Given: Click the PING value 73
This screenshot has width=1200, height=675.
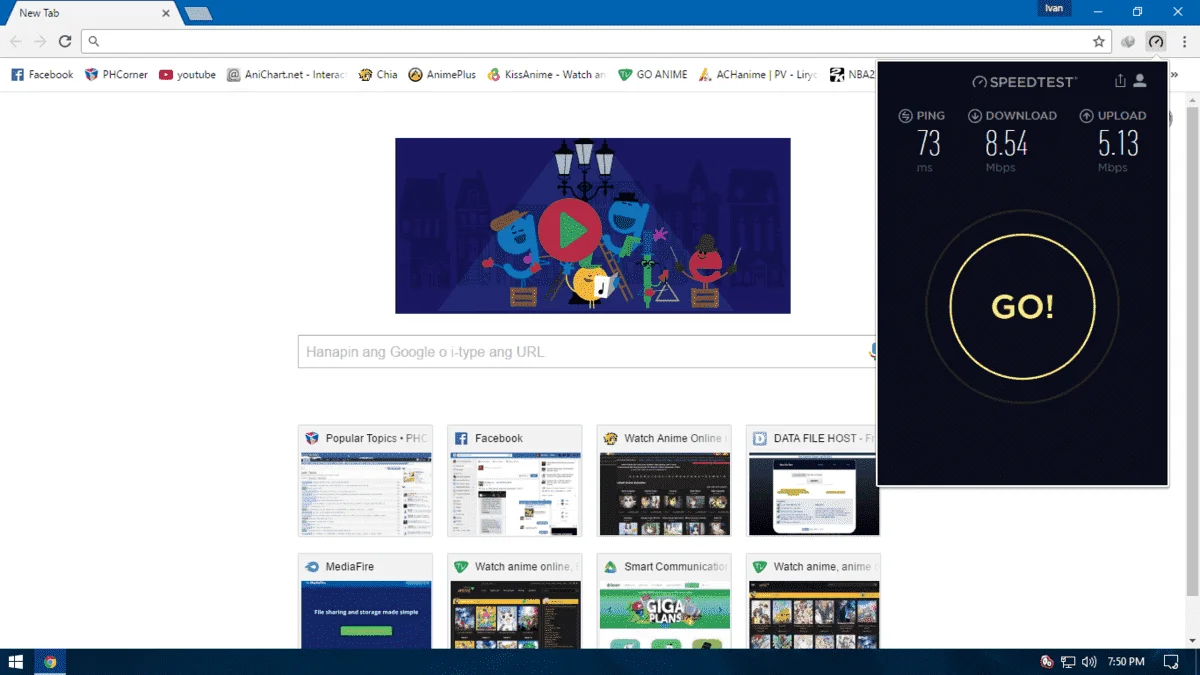Looking at the screenshot, I should 929,144.
